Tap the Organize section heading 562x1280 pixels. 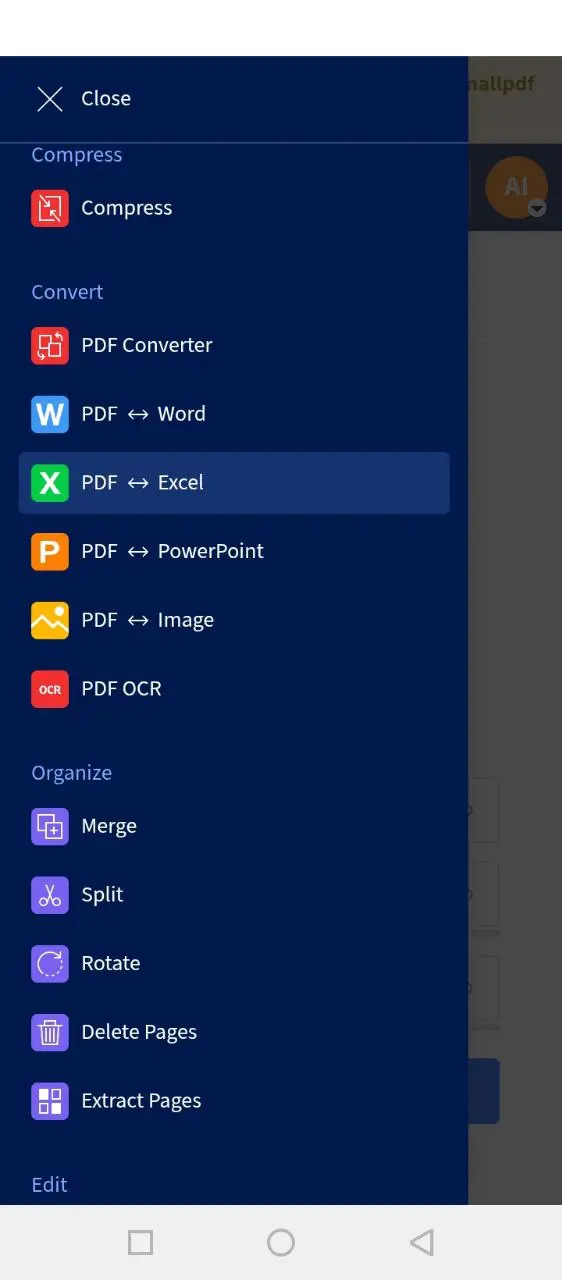pyautogui.click(x=72, y=773)
